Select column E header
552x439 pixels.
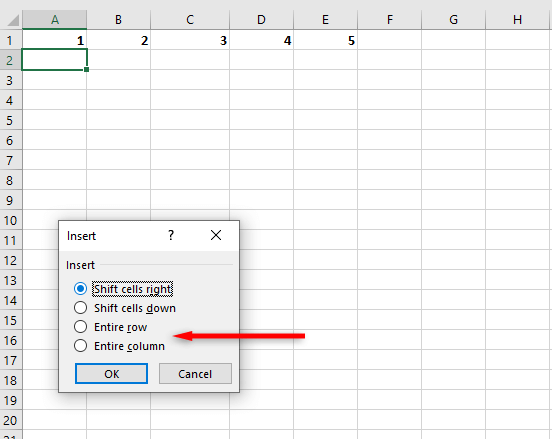click(325, 20)
